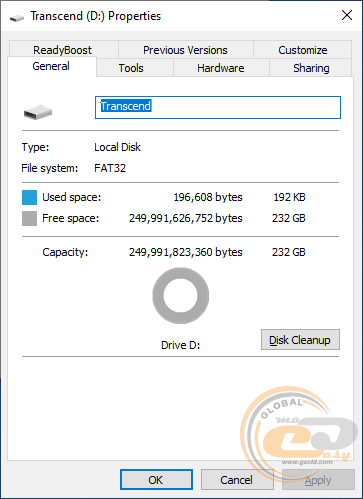363x499 pixels.
Task: Launch Disk Cleanup
Action: tap(300, 340)
